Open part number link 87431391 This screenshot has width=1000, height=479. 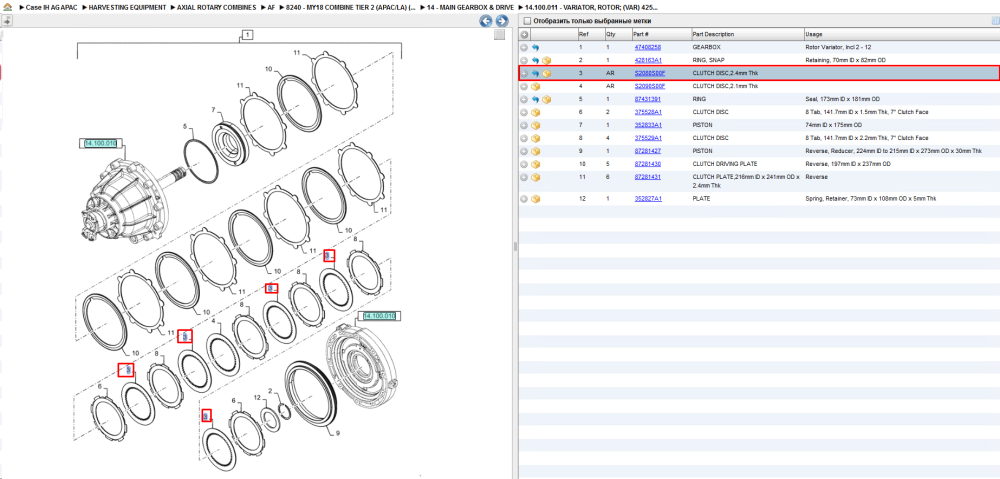point(647,99)
